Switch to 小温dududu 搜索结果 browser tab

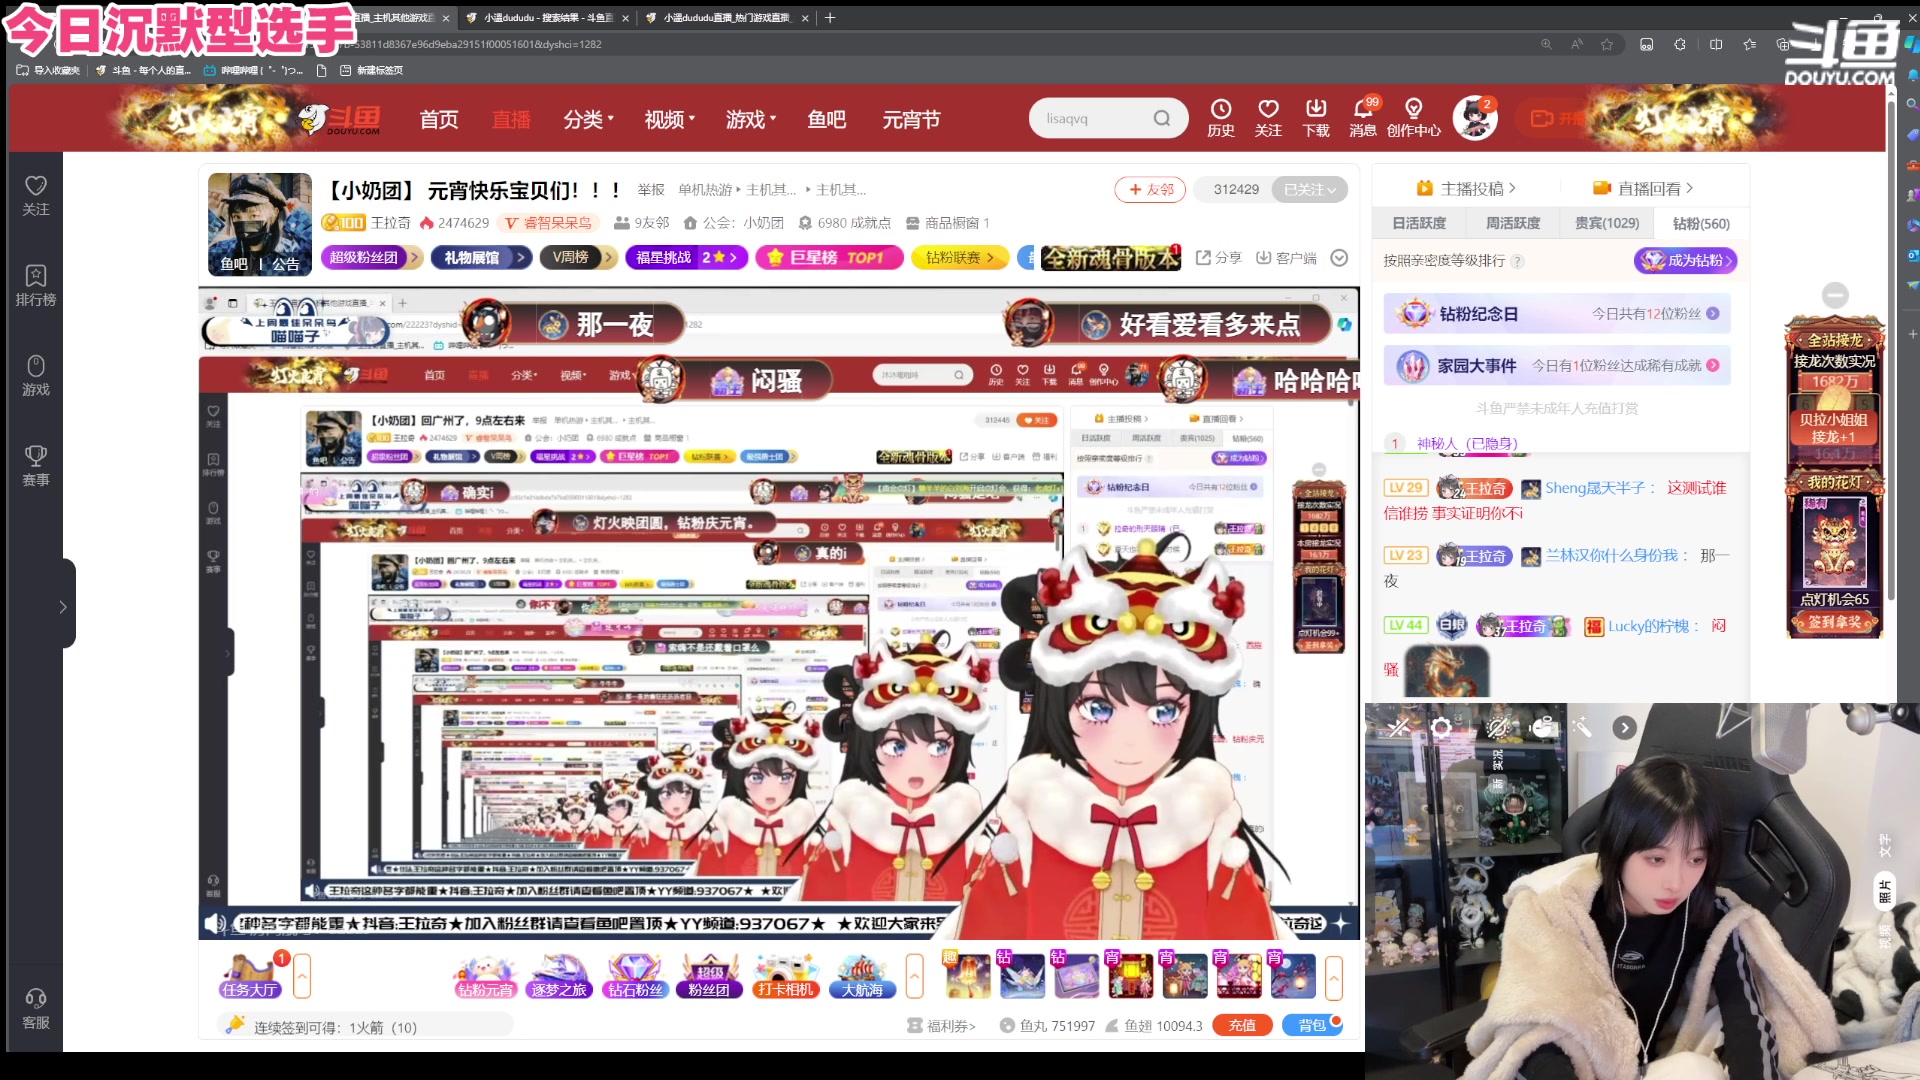pos(546,17)
